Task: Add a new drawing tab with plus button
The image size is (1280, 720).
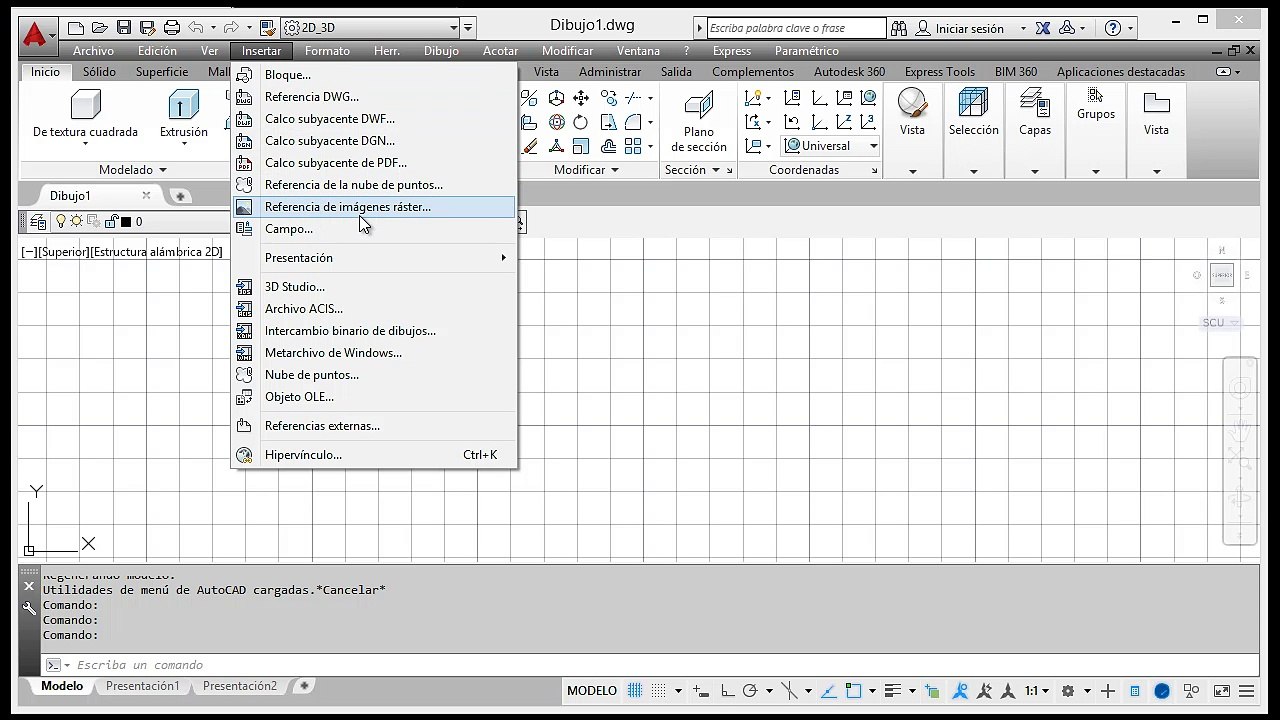Action: (180, 196)
